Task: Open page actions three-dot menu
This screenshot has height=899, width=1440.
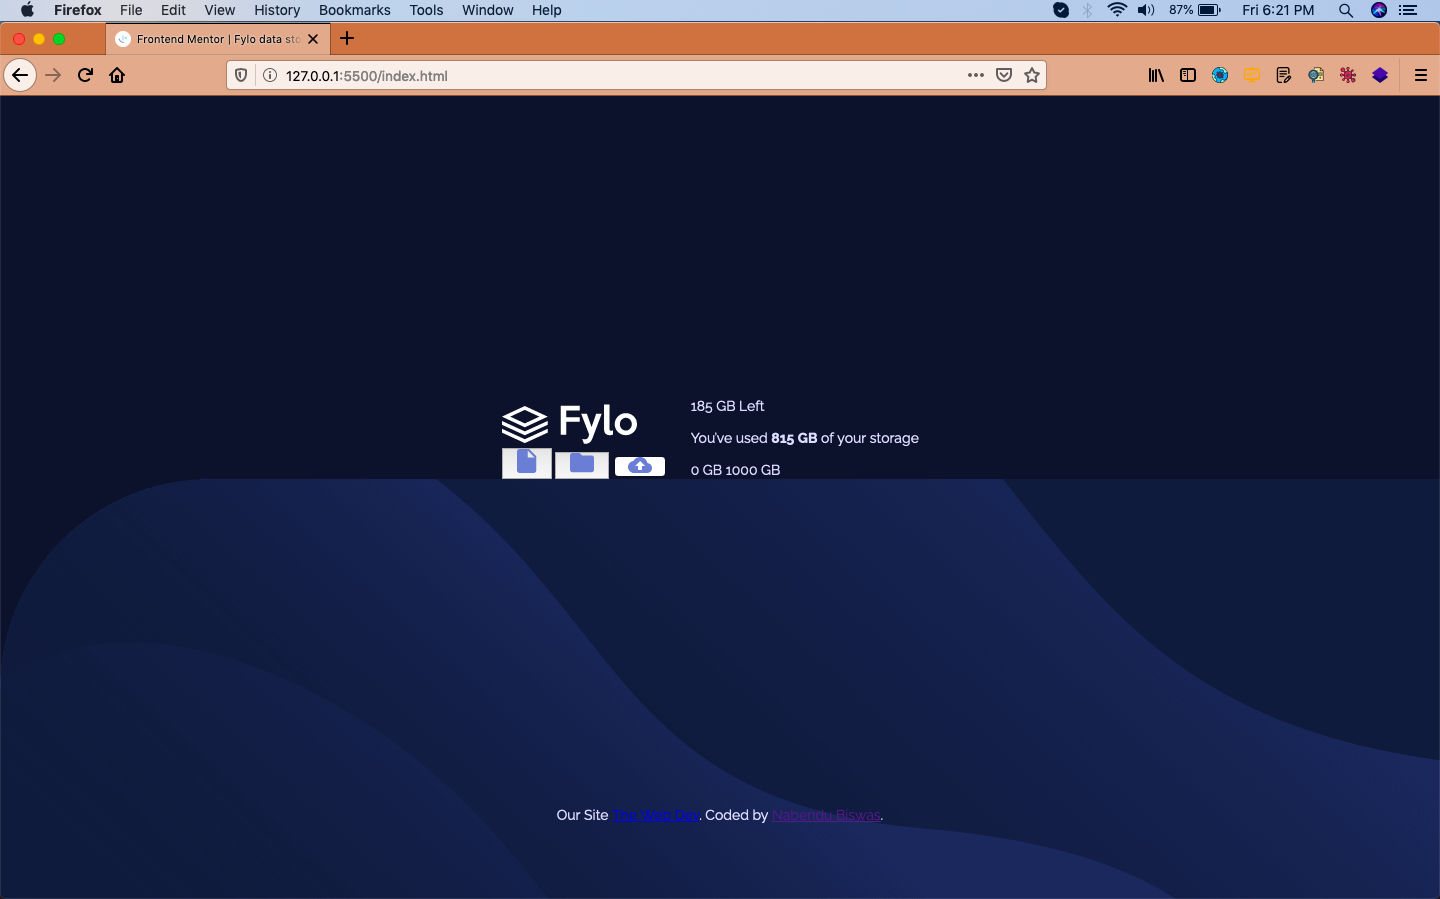Action: 976,75
